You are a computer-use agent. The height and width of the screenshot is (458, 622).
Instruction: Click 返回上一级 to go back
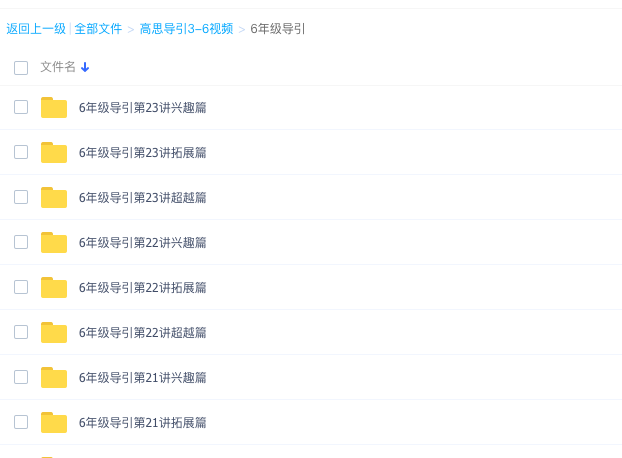[x=36, y=29]
